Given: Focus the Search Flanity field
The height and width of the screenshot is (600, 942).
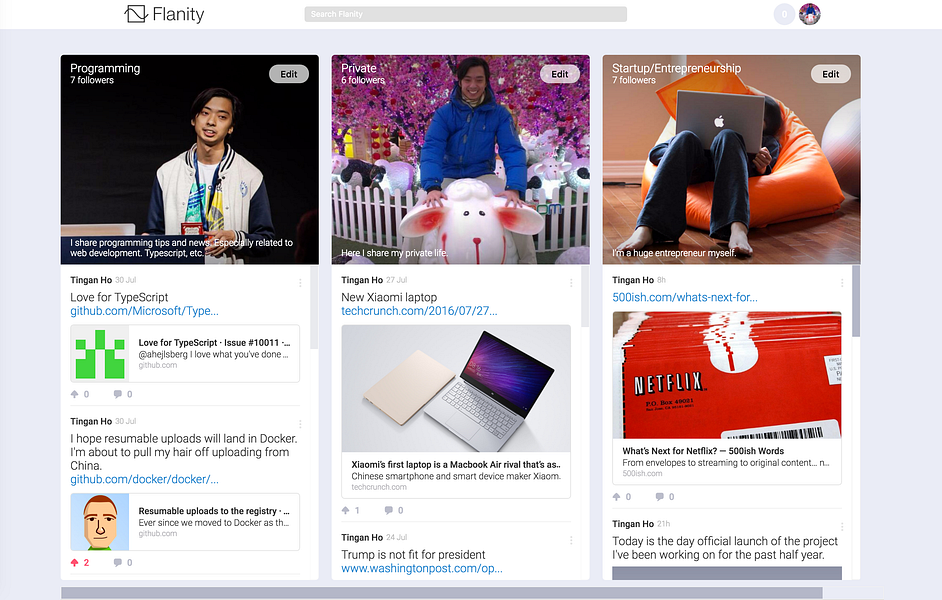Looking at the screenshot, I should click(x=466, y=14).
